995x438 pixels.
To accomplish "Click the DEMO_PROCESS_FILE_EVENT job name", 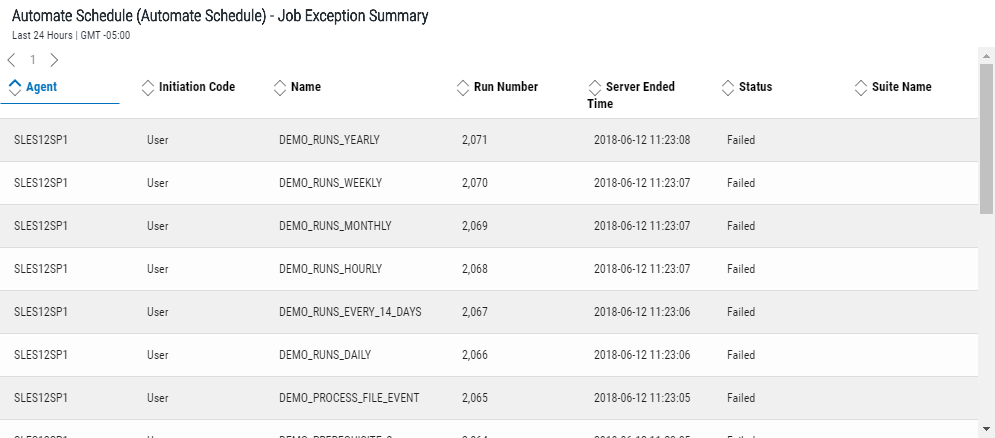I will pyautogui.click(x=349, y=398).
